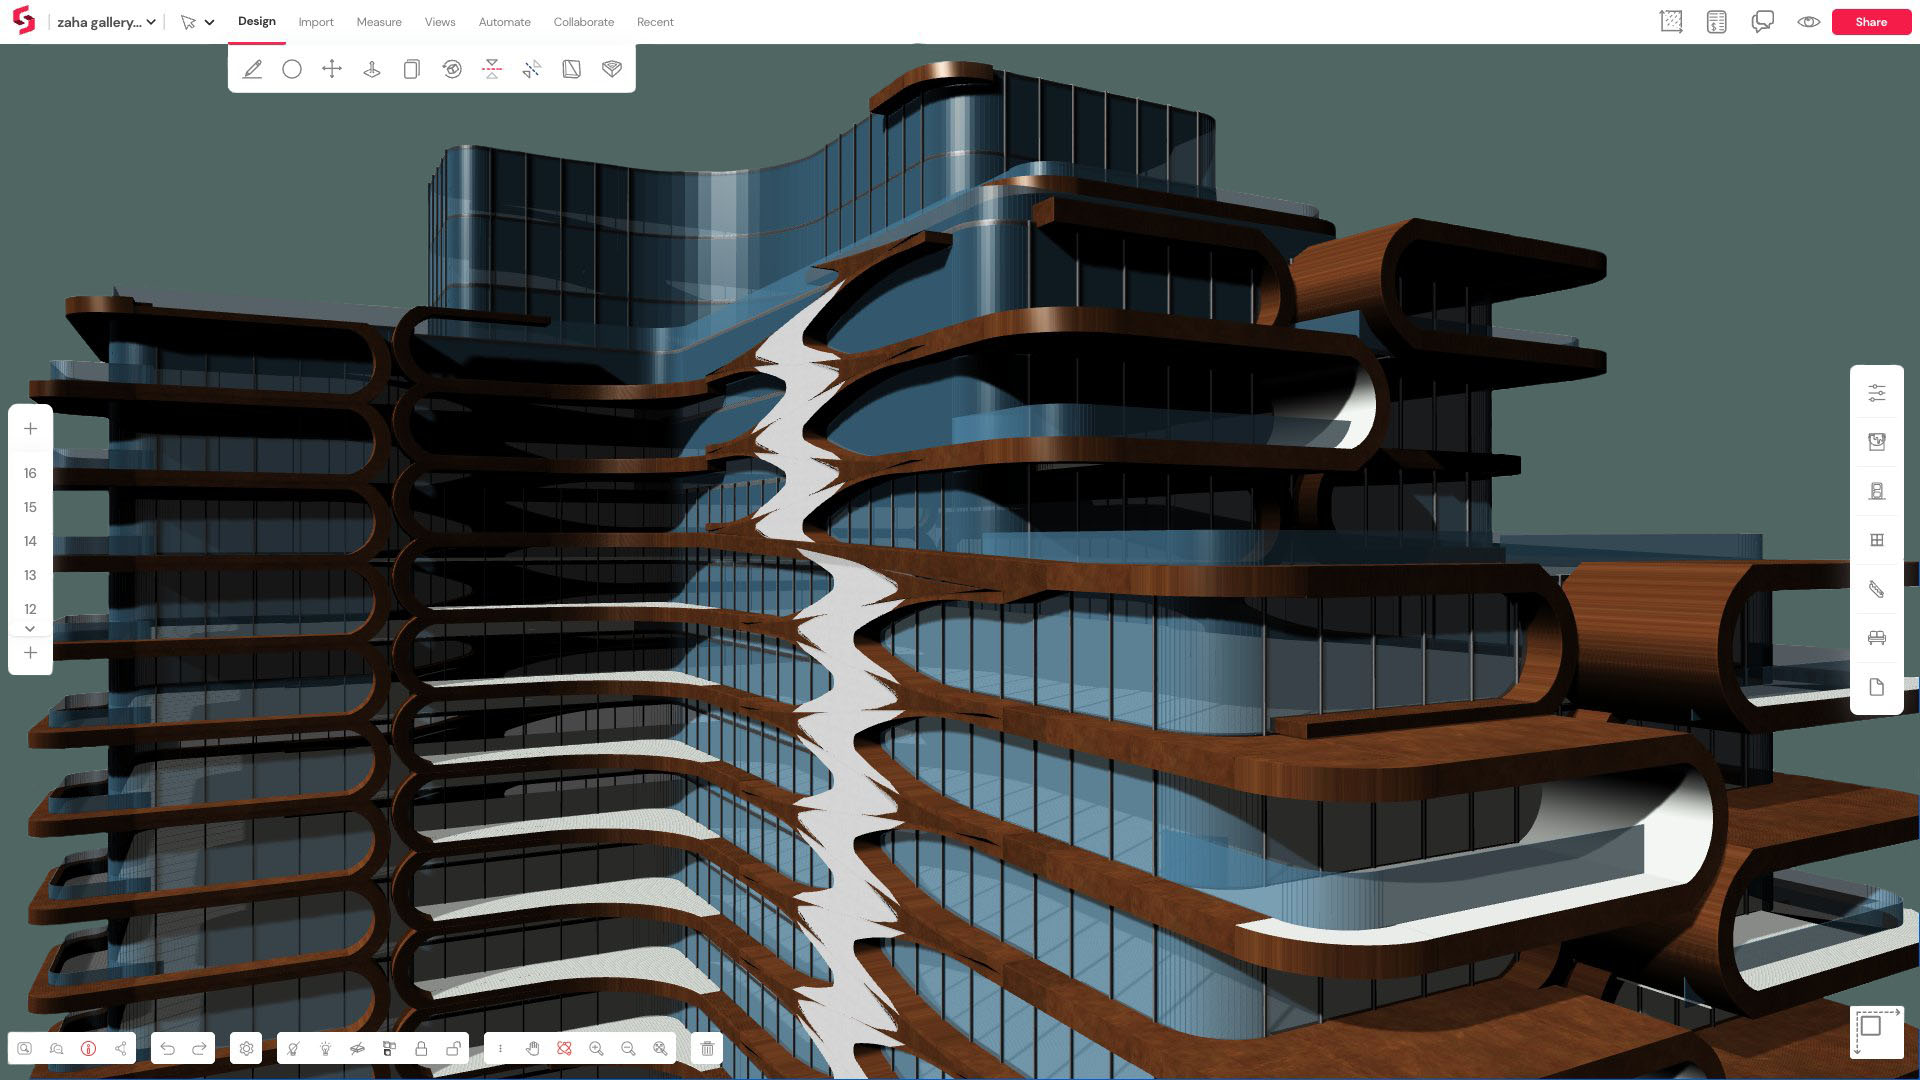Viewport: 1920px width, 1080px height.
Task: Open the sheets page icon on right sidebar
Action: tap(1877, 687)
